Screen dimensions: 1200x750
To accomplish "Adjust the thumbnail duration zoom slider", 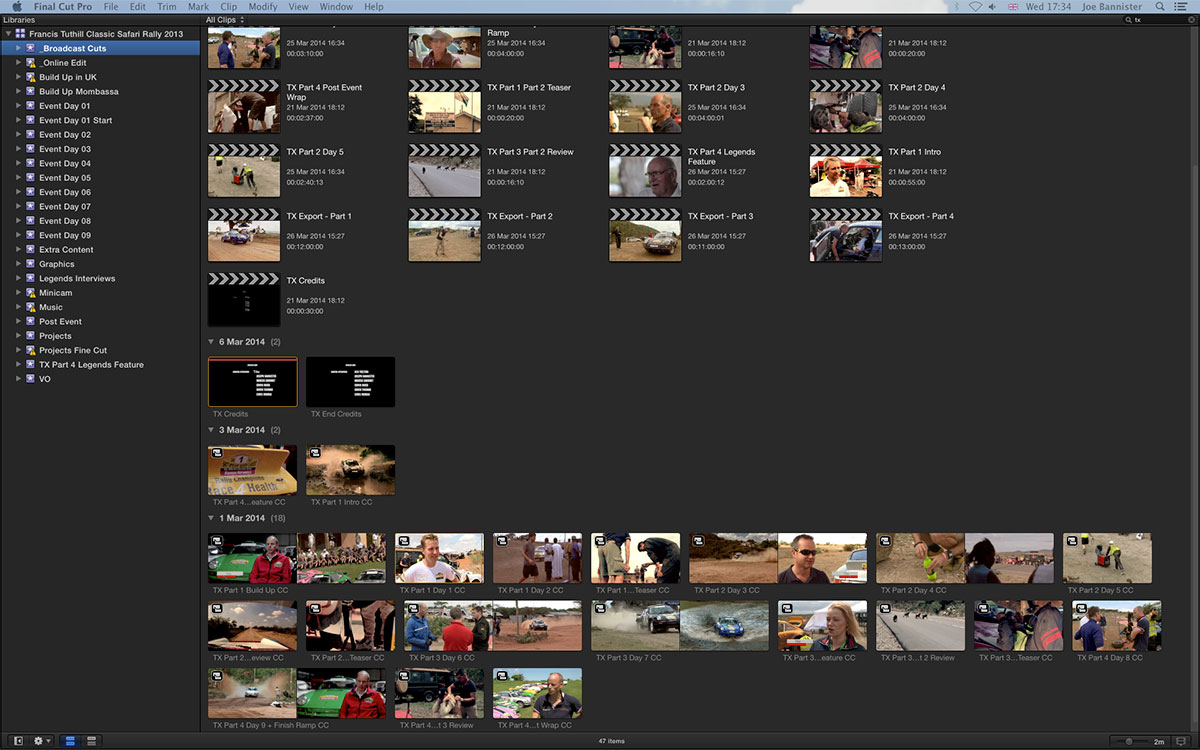I will point(1130,741).
